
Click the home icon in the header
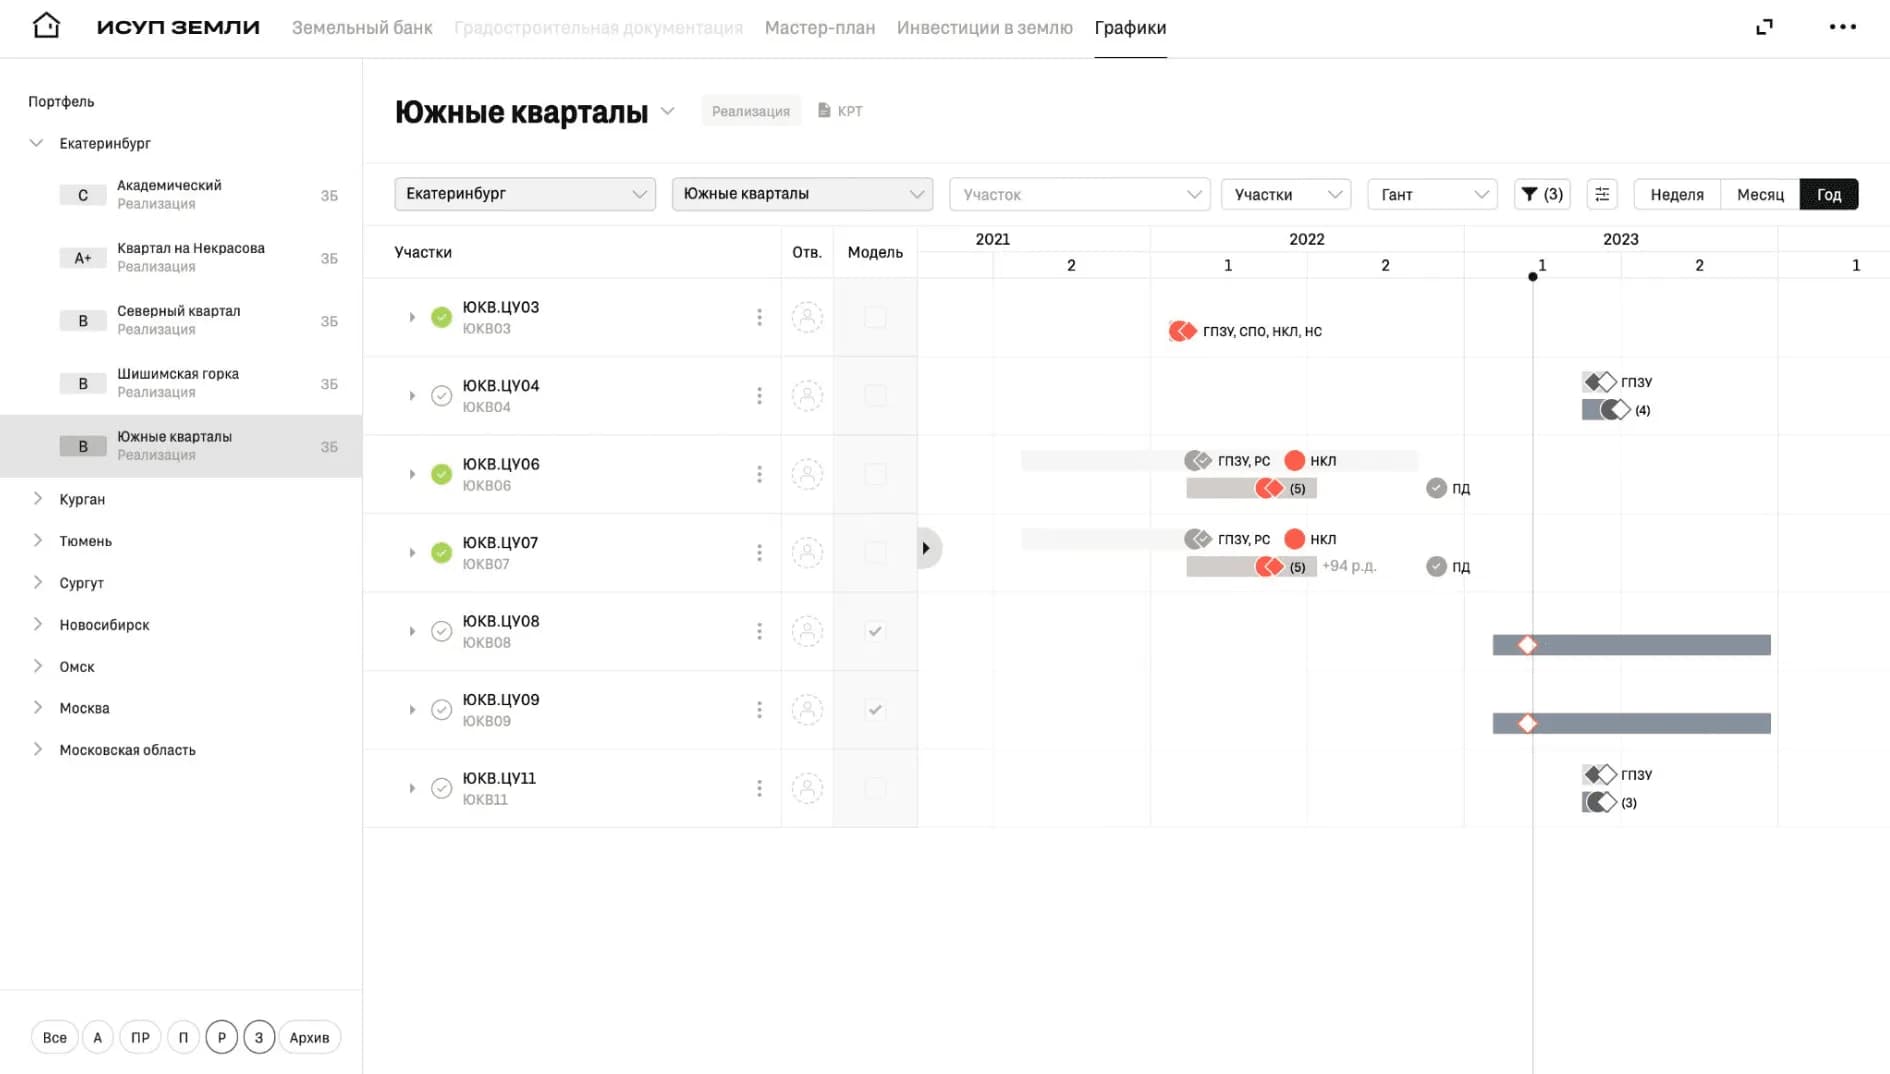point(46,26)
